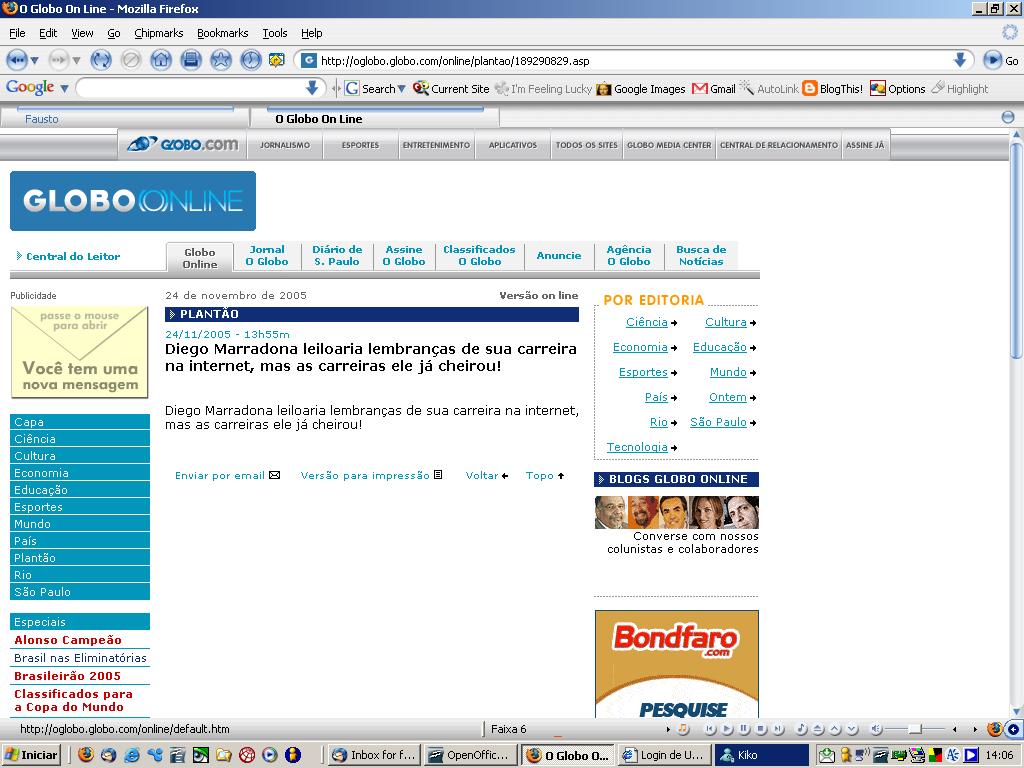The width and height of the screenshot is (1024, 768).
Task: Open the Chipmarks menu
Action: [x=159, y=33]
